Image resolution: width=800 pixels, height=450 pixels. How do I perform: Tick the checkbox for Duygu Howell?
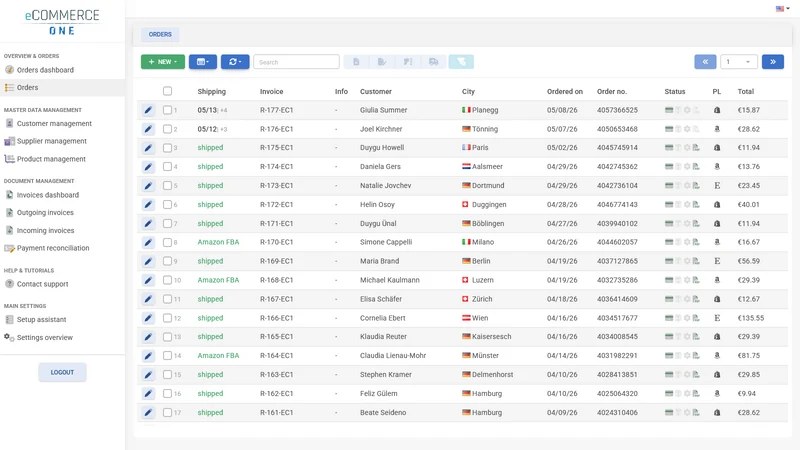tap(167, 148)
